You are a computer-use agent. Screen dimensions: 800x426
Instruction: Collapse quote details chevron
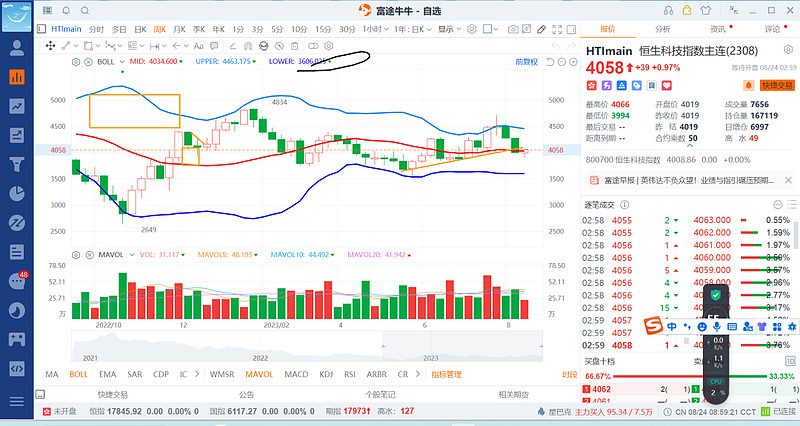tap(690, 145)
